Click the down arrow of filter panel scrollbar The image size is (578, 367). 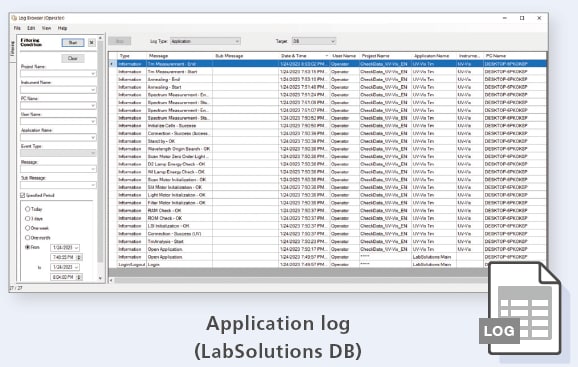tap(100, 279)
